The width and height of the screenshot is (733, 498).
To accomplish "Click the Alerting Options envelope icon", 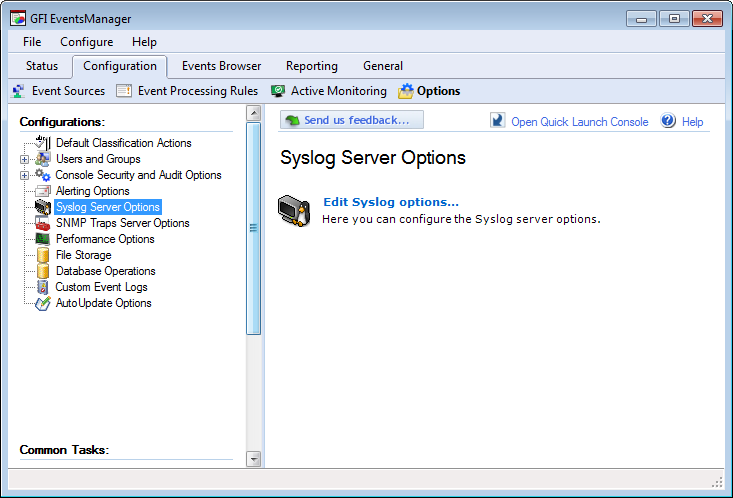I will (43, 191).
